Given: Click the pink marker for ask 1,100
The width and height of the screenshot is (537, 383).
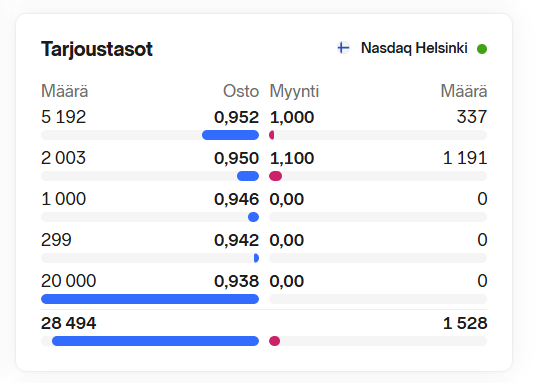Looking at the screenshot, I should (x=276, y=176).
